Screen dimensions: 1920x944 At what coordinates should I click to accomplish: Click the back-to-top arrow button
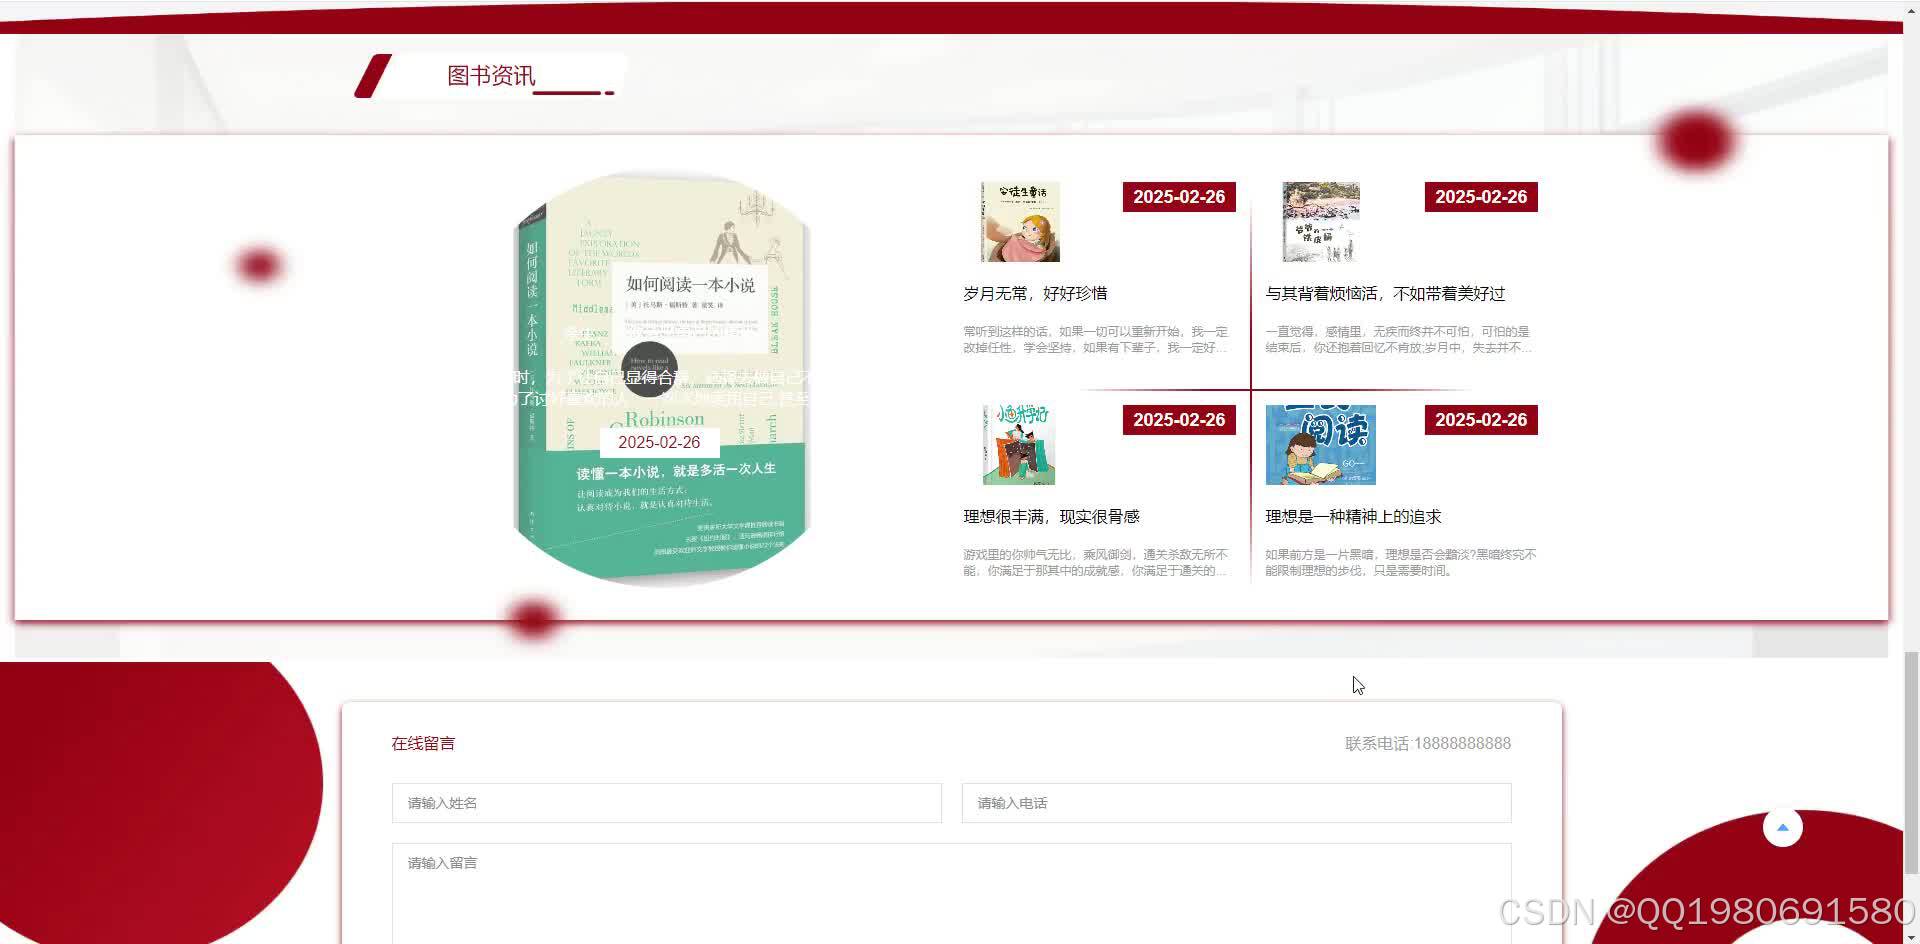(x=1783, y=827)
